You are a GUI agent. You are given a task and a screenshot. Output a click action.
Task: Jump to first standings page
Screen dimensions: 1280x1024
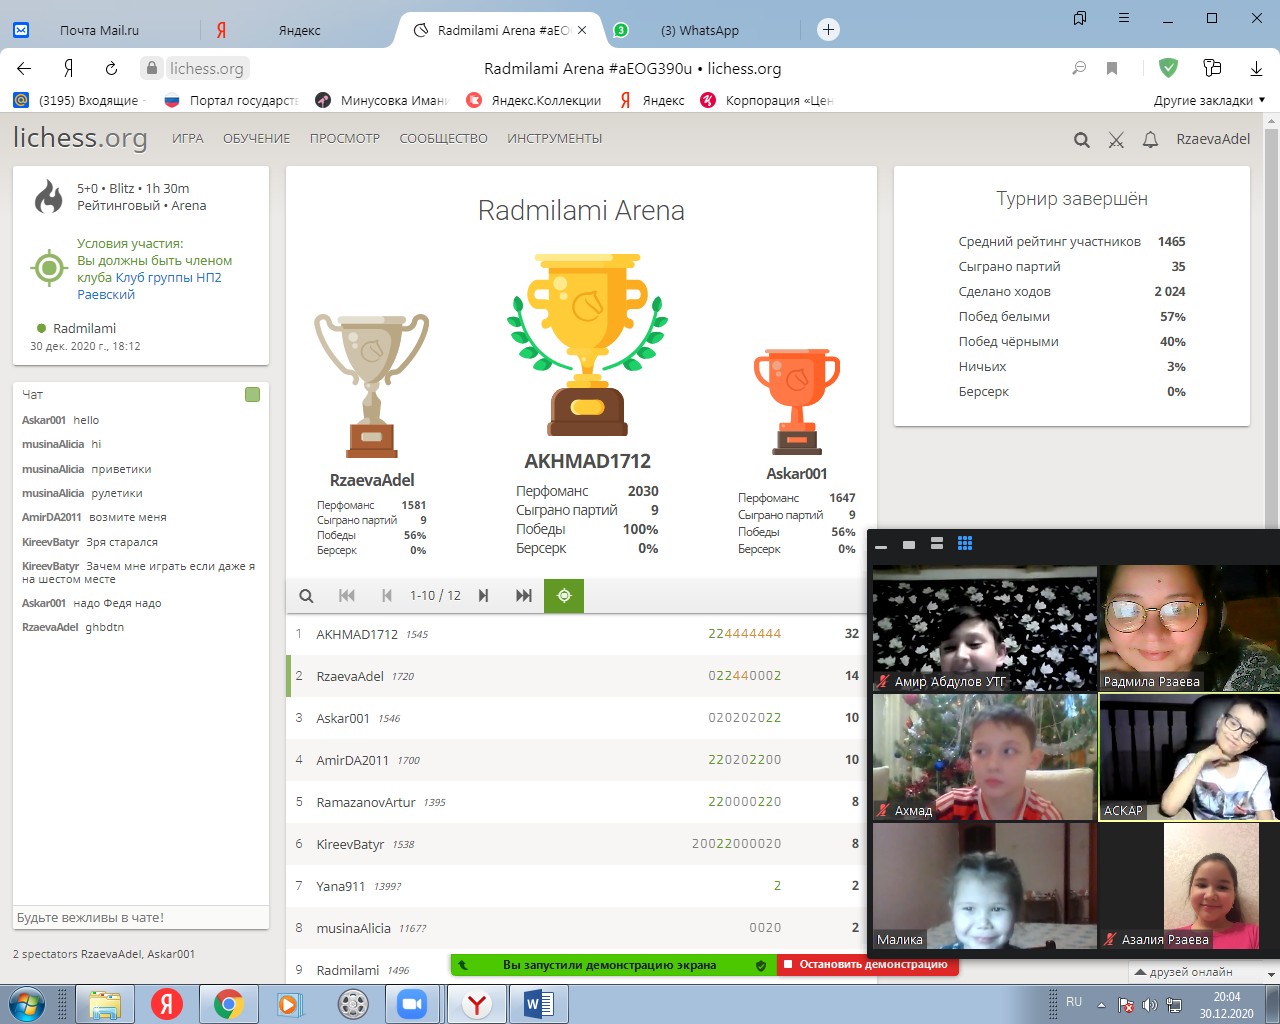(x=347, y=596)
